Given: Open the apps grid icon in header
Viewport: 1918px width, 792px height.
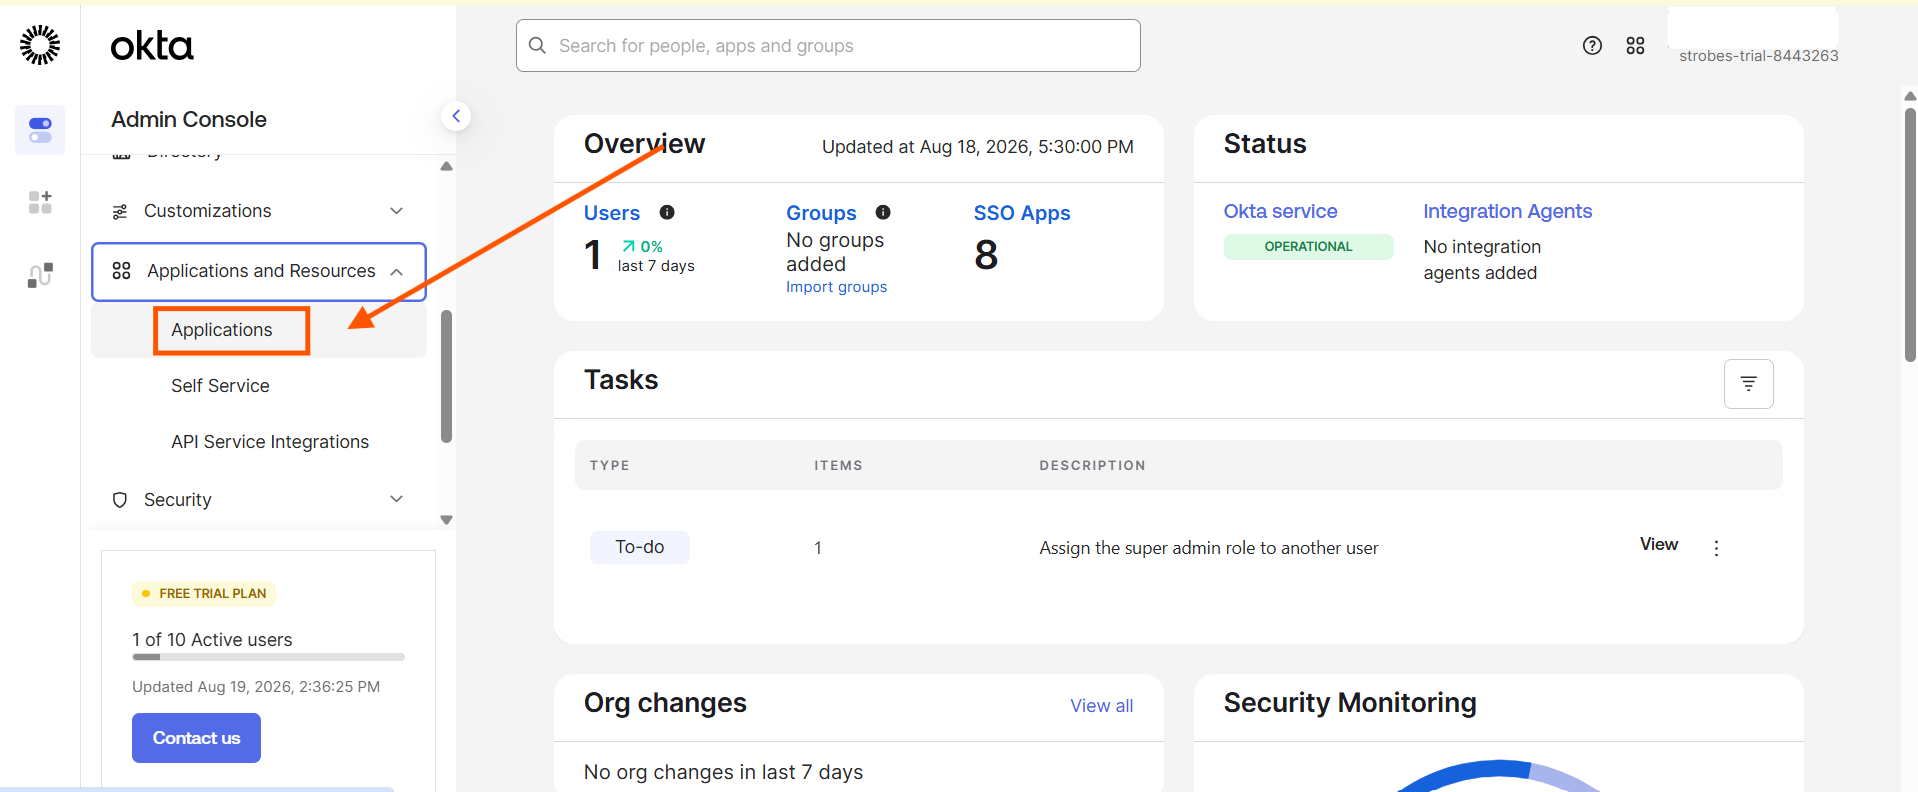Looking at the screenshot, I should (1635, 45).
